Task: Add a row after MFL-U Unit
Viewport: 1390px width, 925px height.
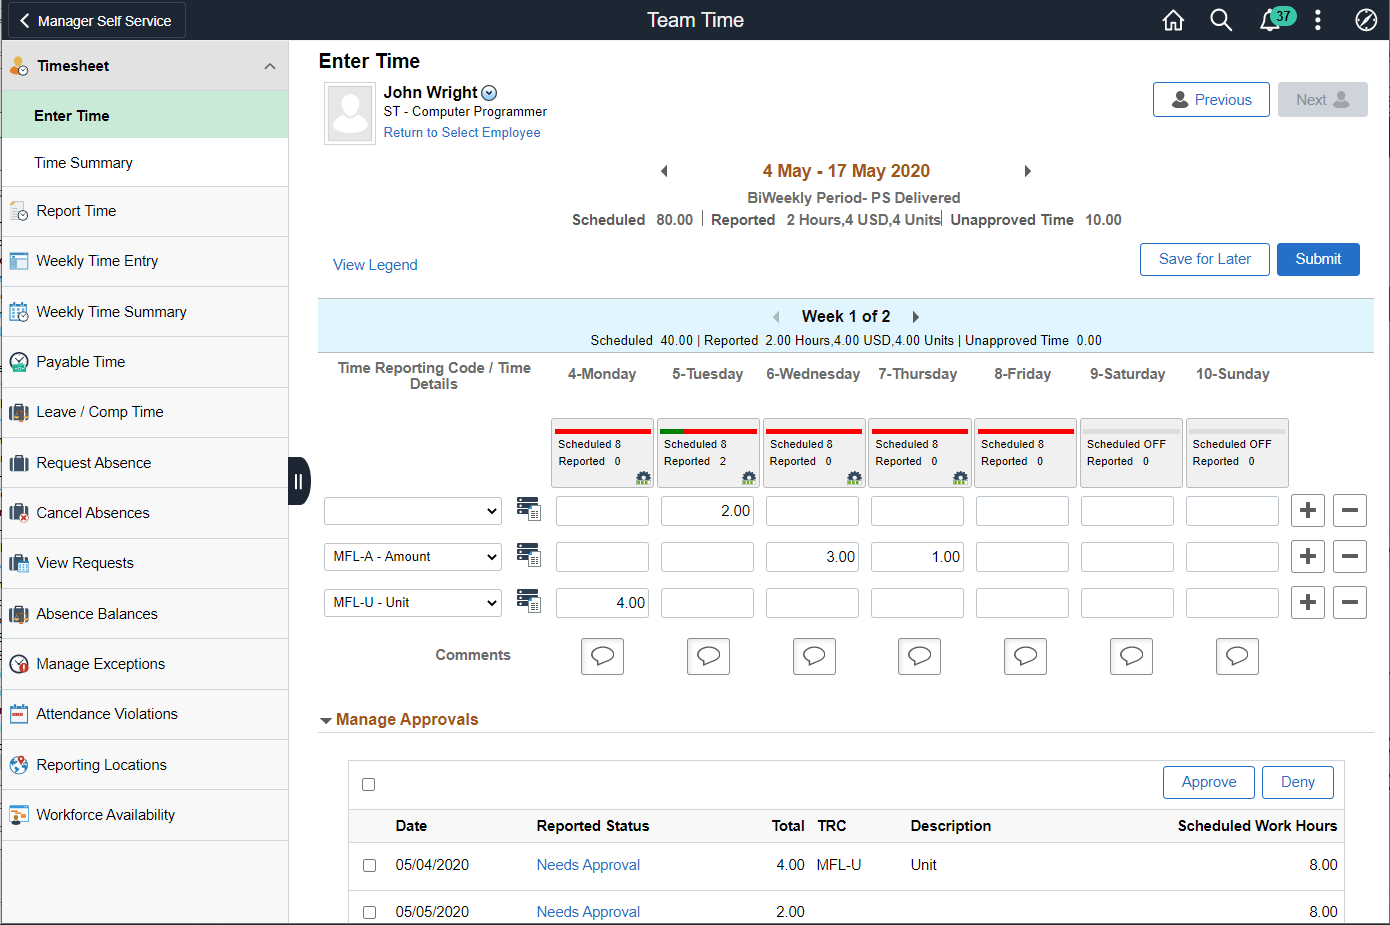Action: (x=1307, y=602)
